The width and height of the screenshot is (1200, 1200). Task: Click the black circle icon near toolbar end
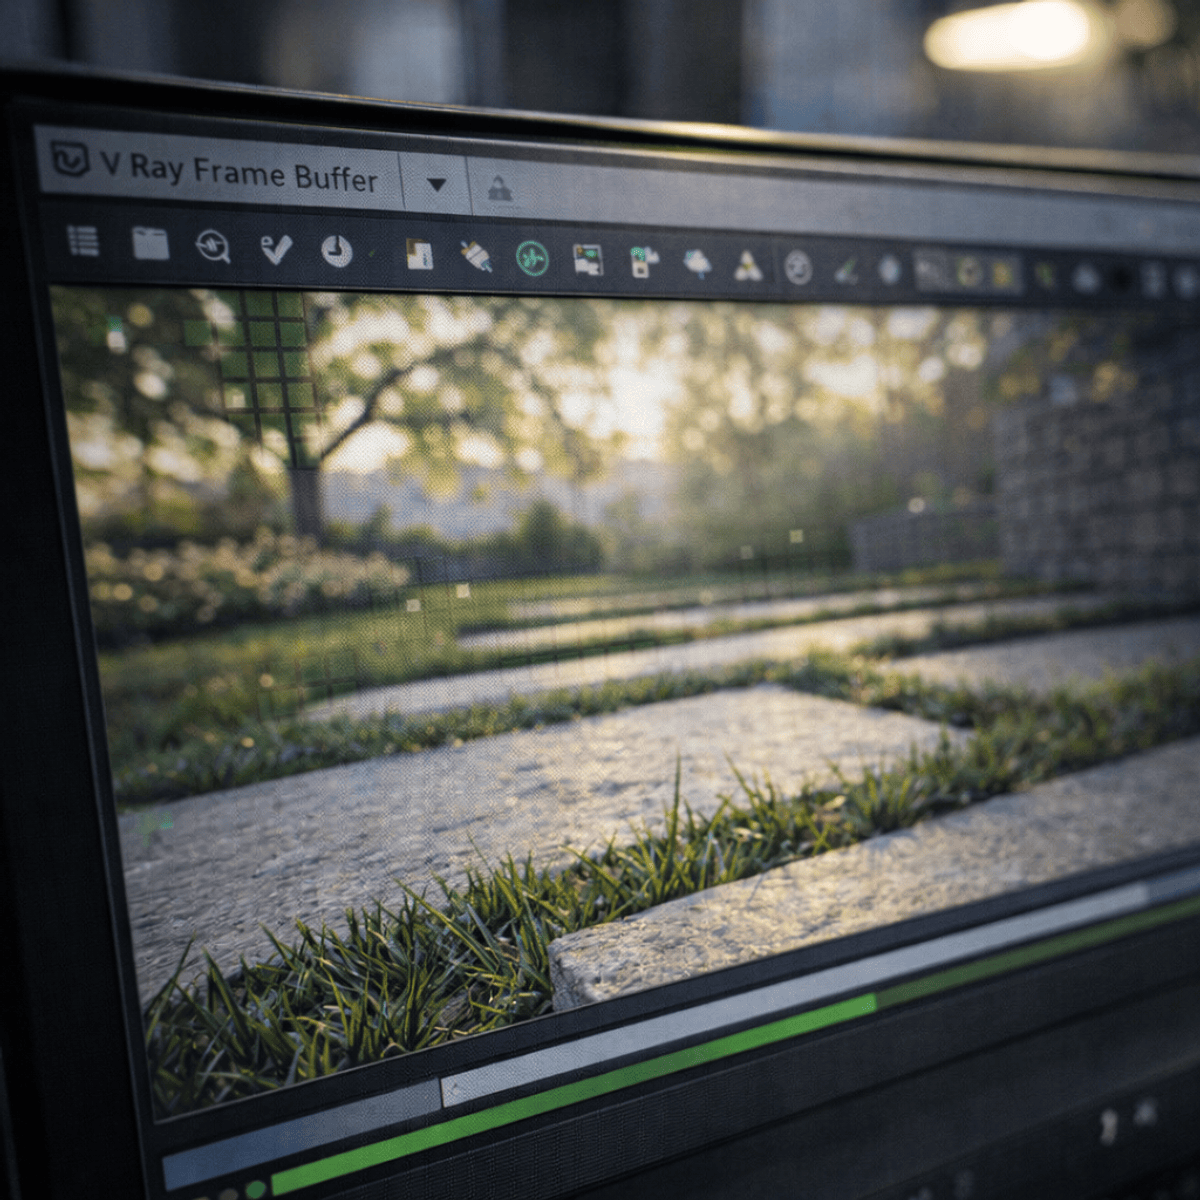(x=1122, y=278)
